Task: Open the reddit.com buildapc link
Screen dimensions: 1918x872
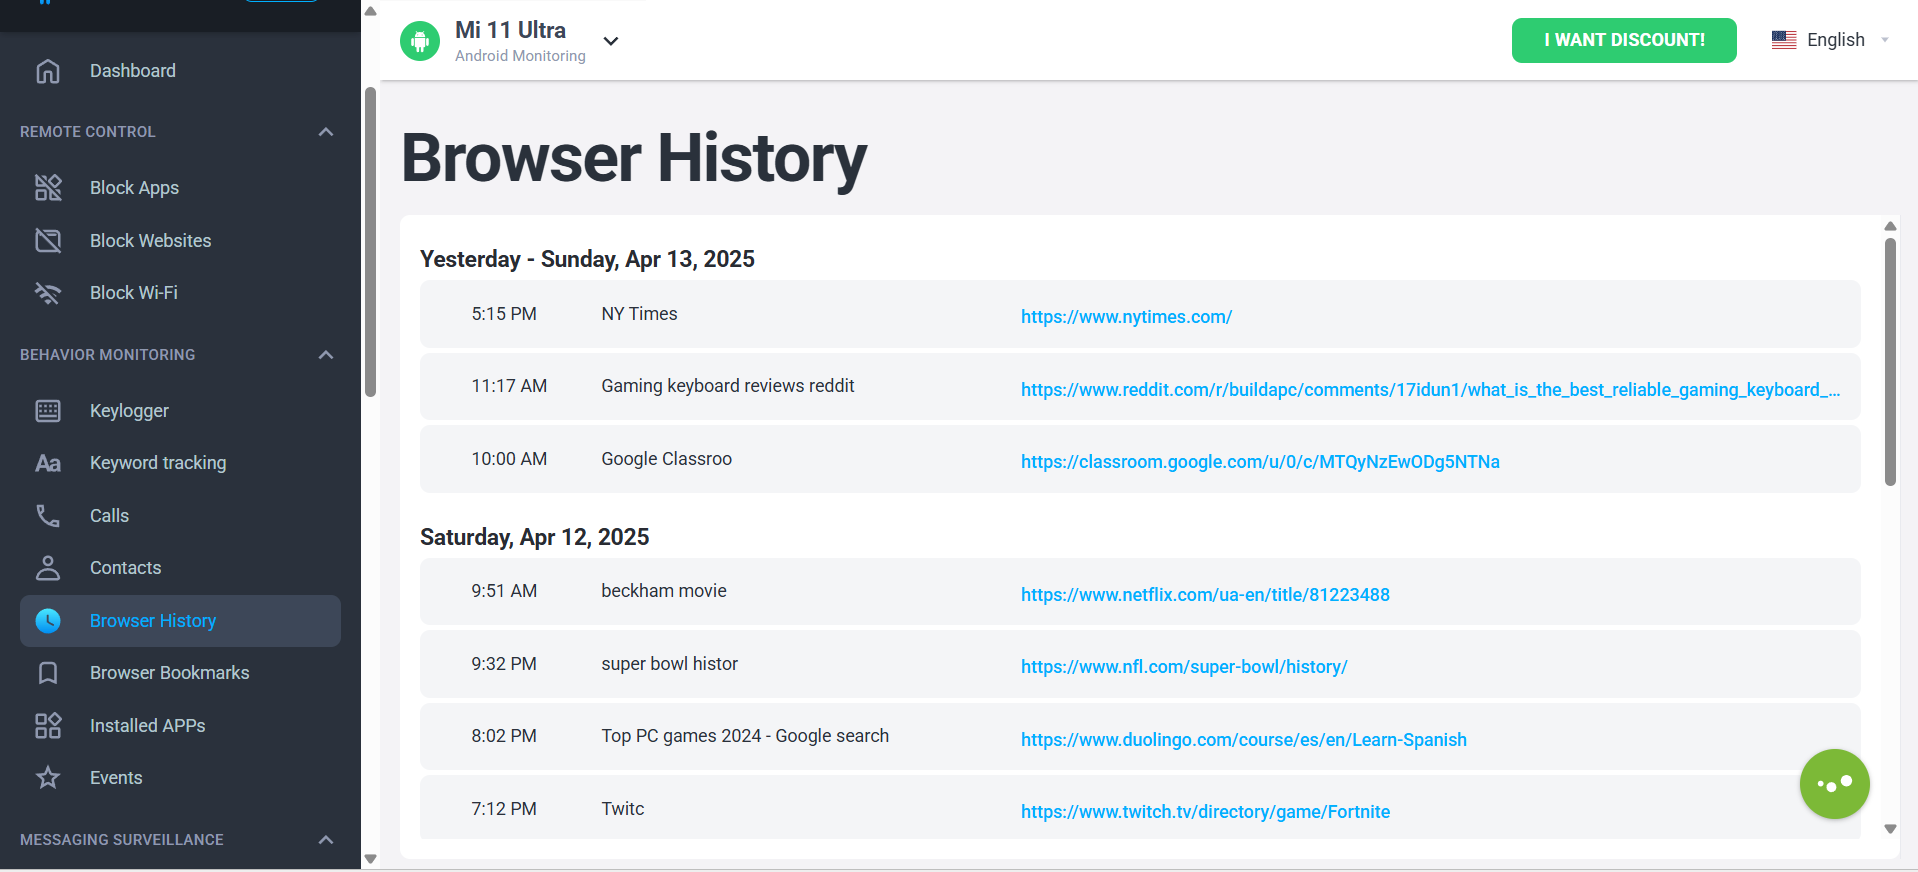Action: (1430, 390)
